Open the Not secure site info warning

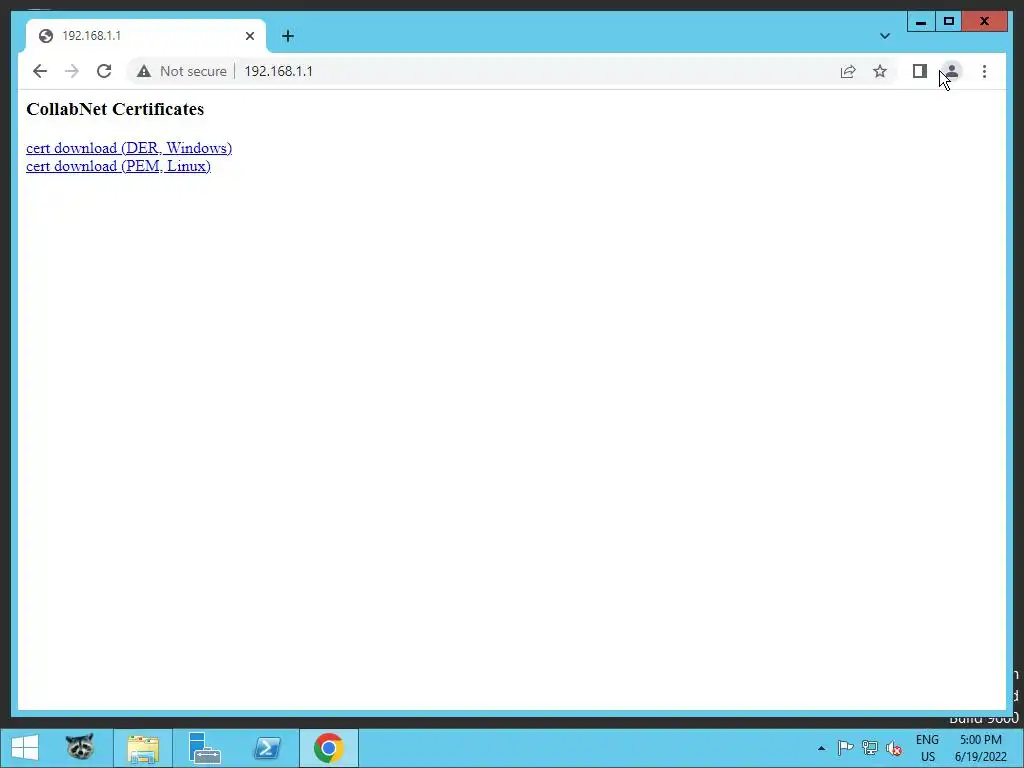pyautogui.click(x=182, y=71)
